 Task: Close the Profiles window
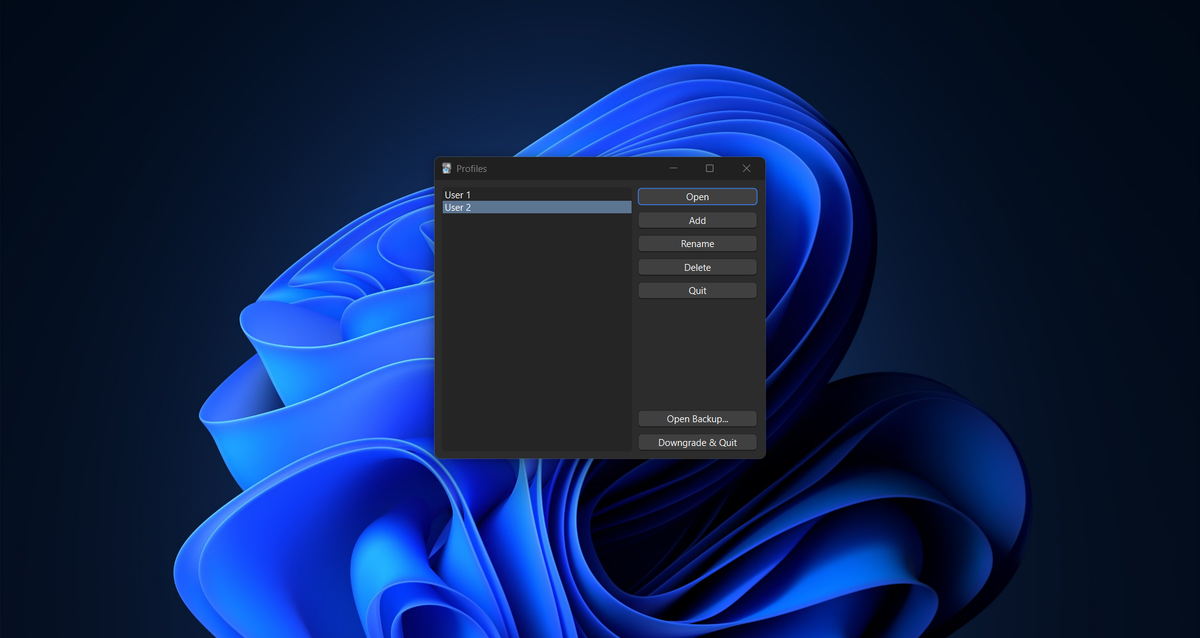click(746, 168)
